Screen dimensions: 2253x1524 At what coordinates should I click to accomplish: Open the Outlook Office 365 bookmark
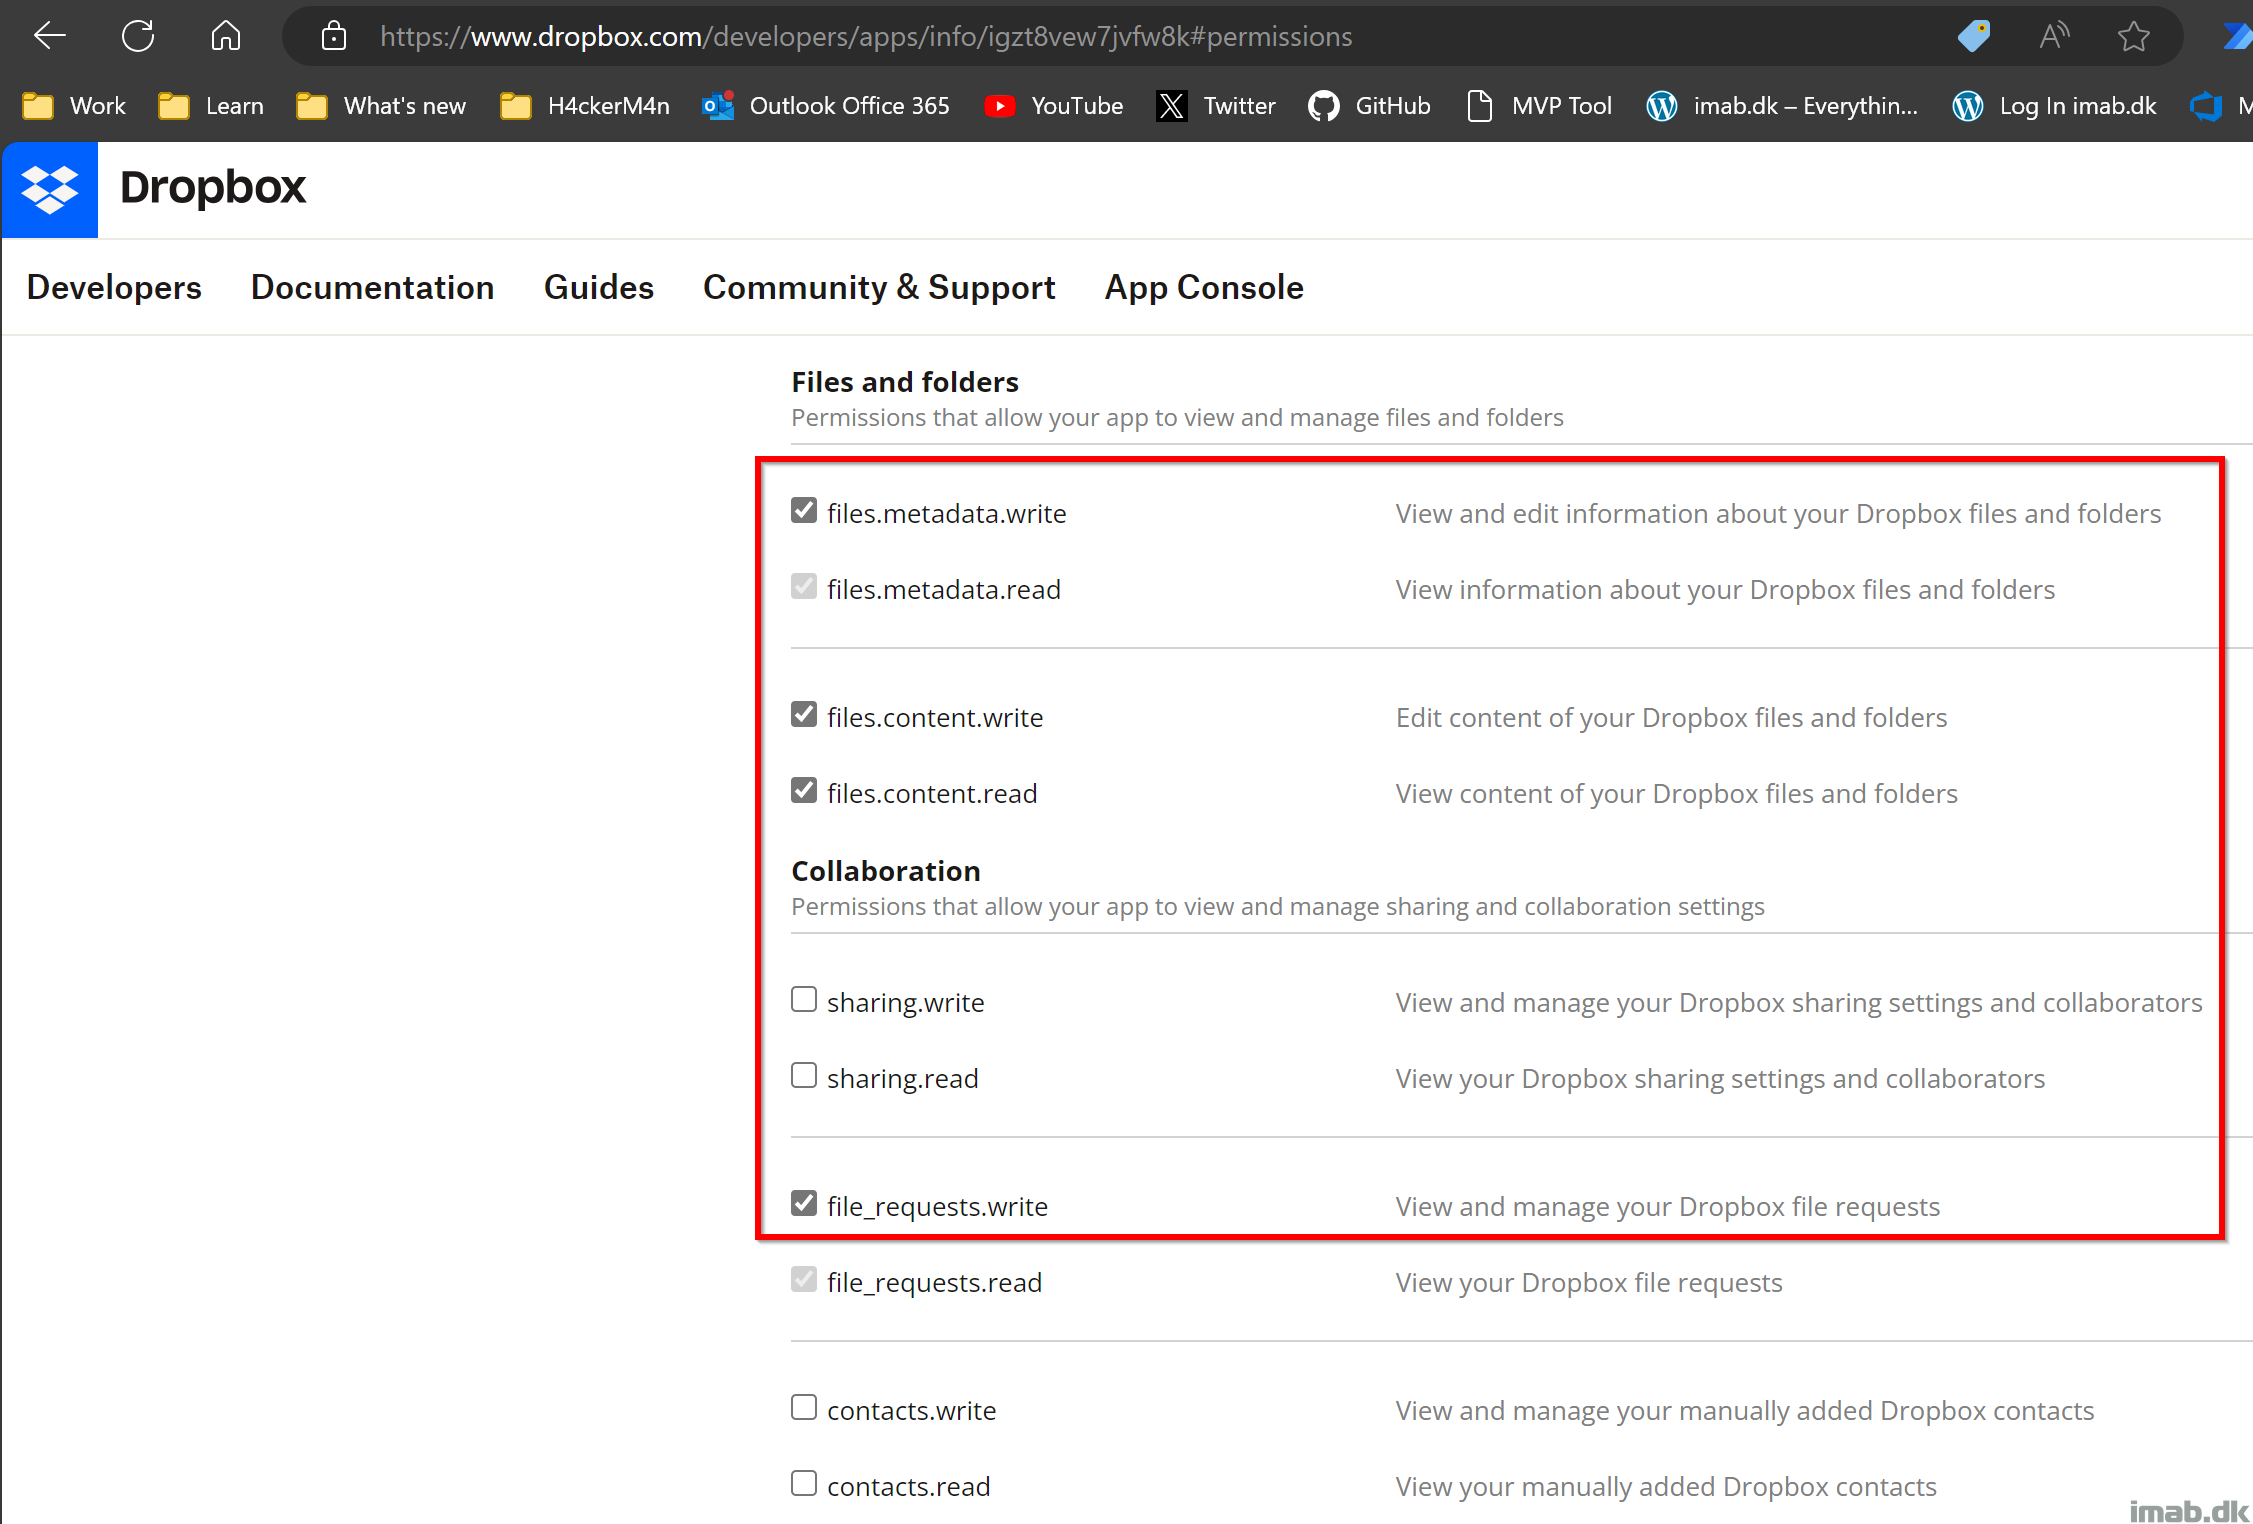click(826, 106)
